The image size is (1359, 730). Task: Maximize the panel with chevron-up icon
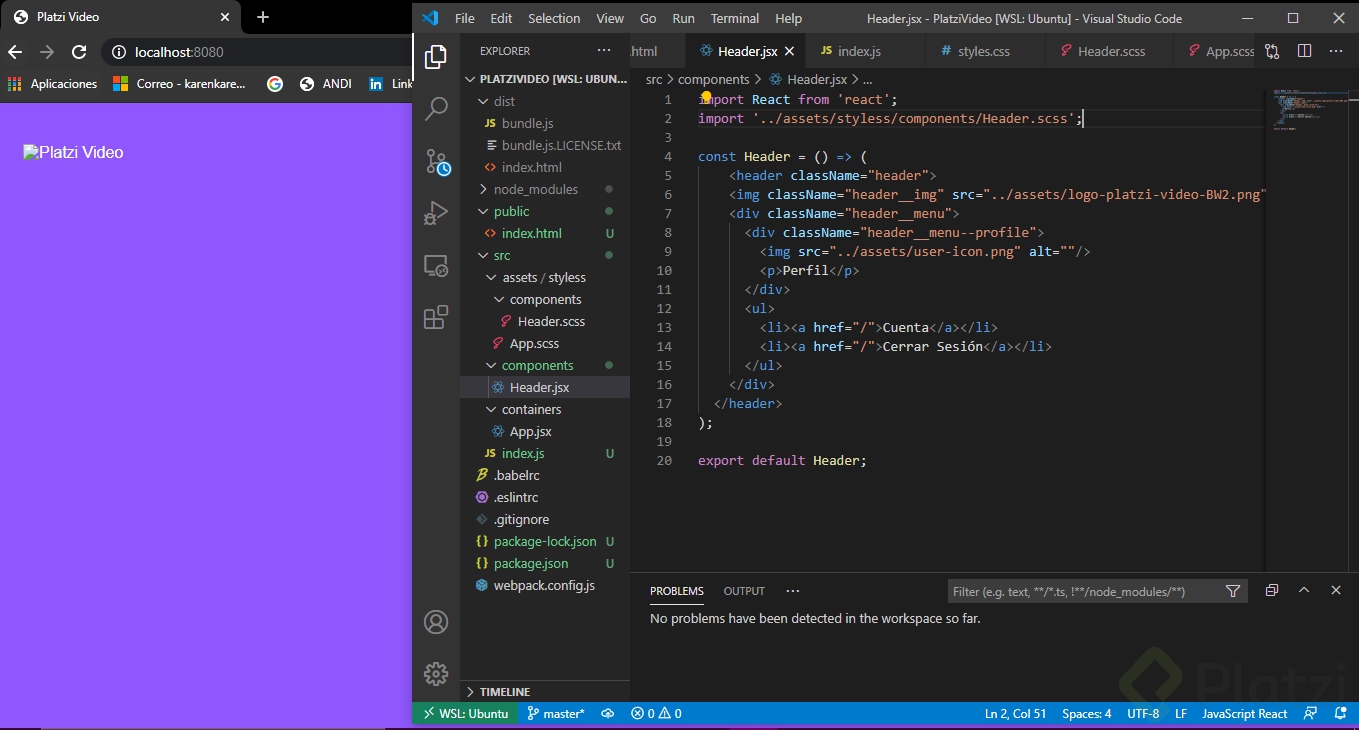click(1304, 591)
